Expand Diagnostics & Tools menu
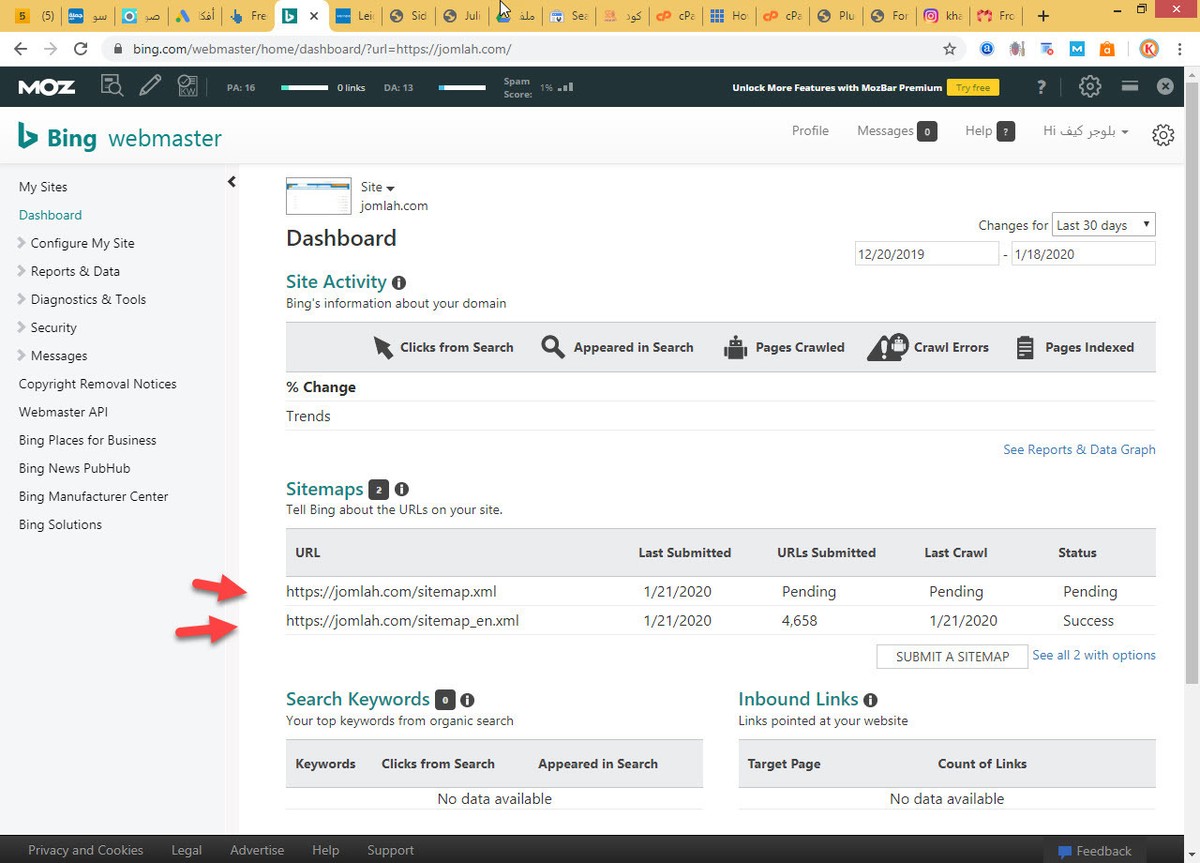This screenshot has height=863, width=1200. coord(82,299)
